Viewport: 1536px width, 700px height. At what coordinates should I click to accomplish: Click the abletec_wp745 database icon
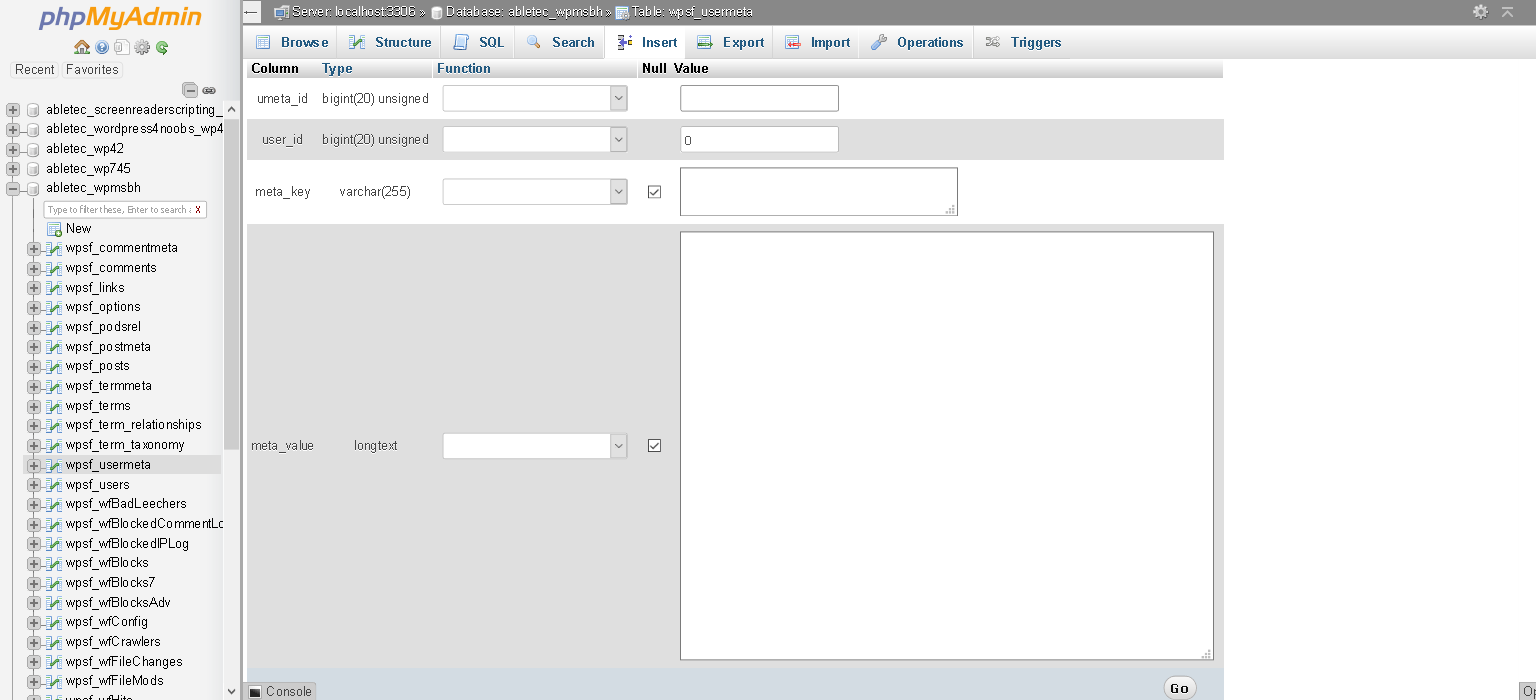33,169
